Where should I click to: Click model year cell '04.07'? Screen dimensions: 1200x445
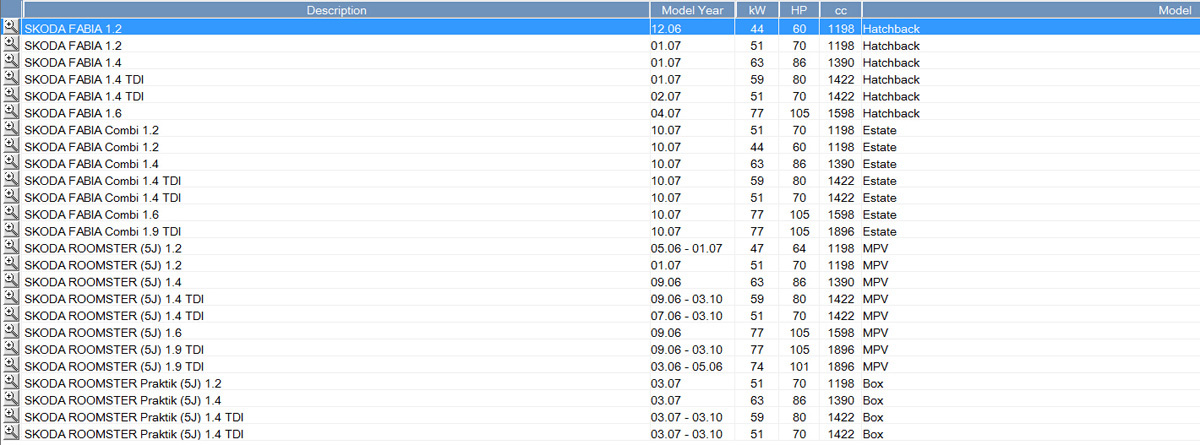click(x=666, y=113)
